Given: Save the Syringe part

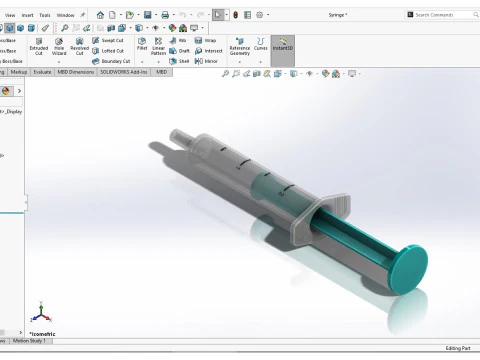Looking at the screenshot, I should tap(148, 15).
